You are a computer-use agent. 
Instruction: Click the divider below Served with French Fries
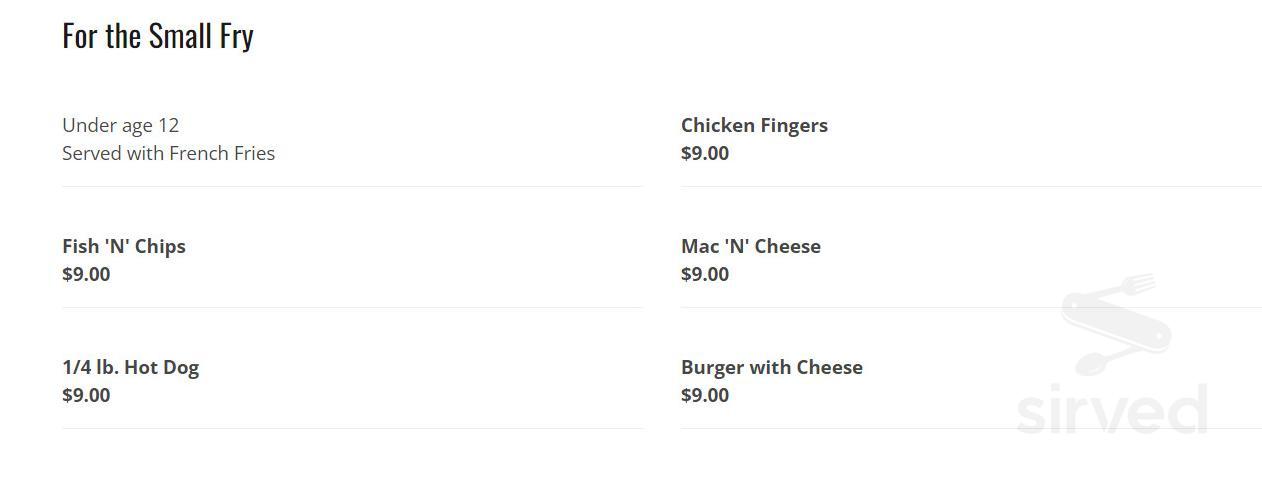[x=352, y=186]
